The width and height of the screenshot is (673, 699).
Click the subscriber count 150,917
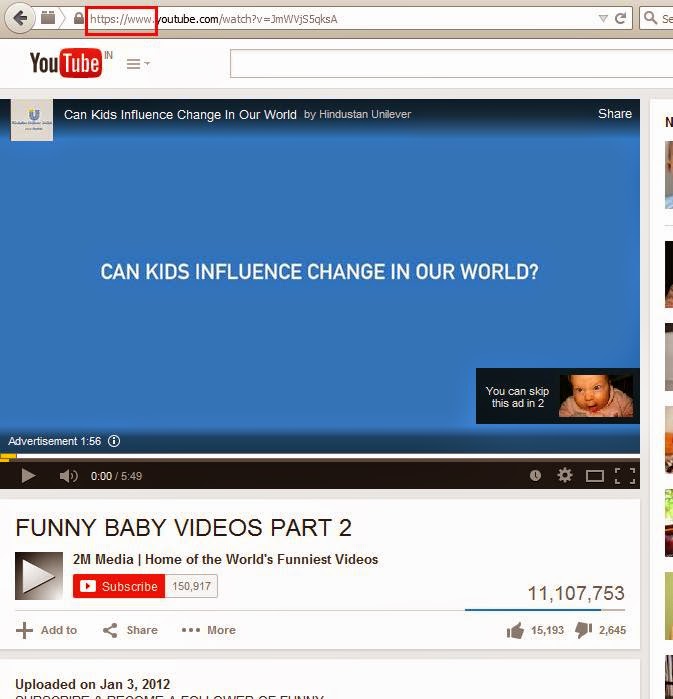click(192, 586)
